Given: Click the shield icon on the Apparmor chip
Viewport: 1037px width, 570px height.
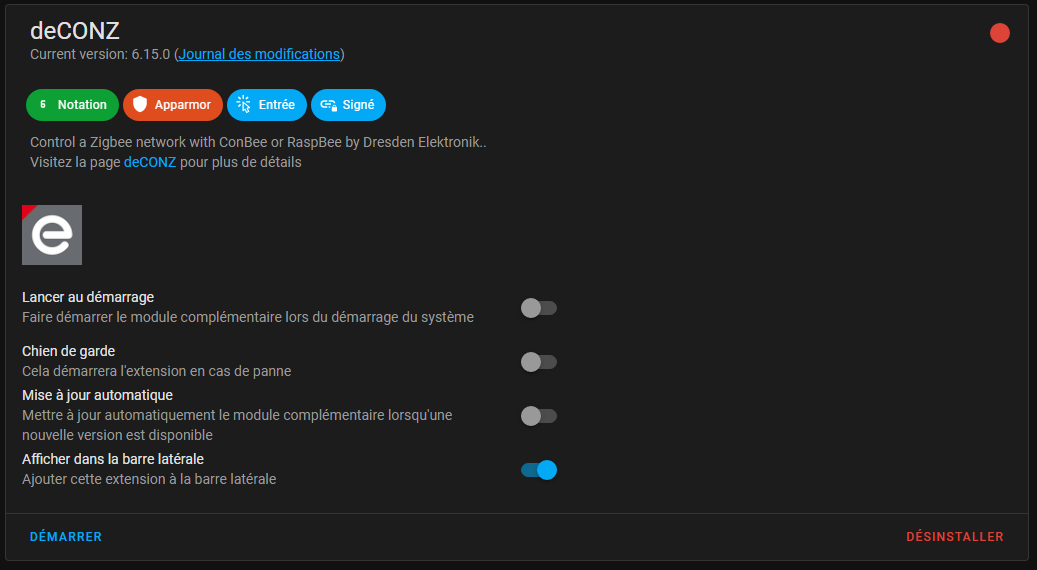Looking at the screenshot, I should pos(140,105).
